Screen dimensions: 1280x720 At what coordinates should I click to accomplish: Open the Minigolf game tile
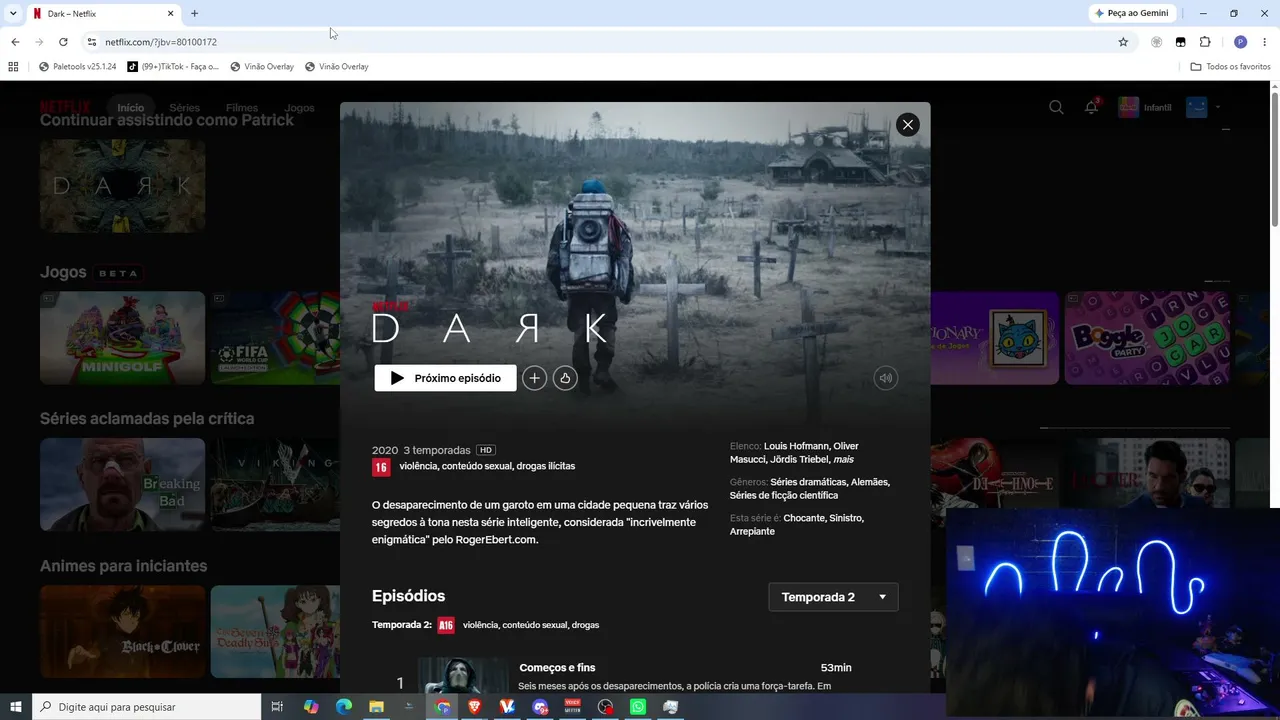point(122,338)
